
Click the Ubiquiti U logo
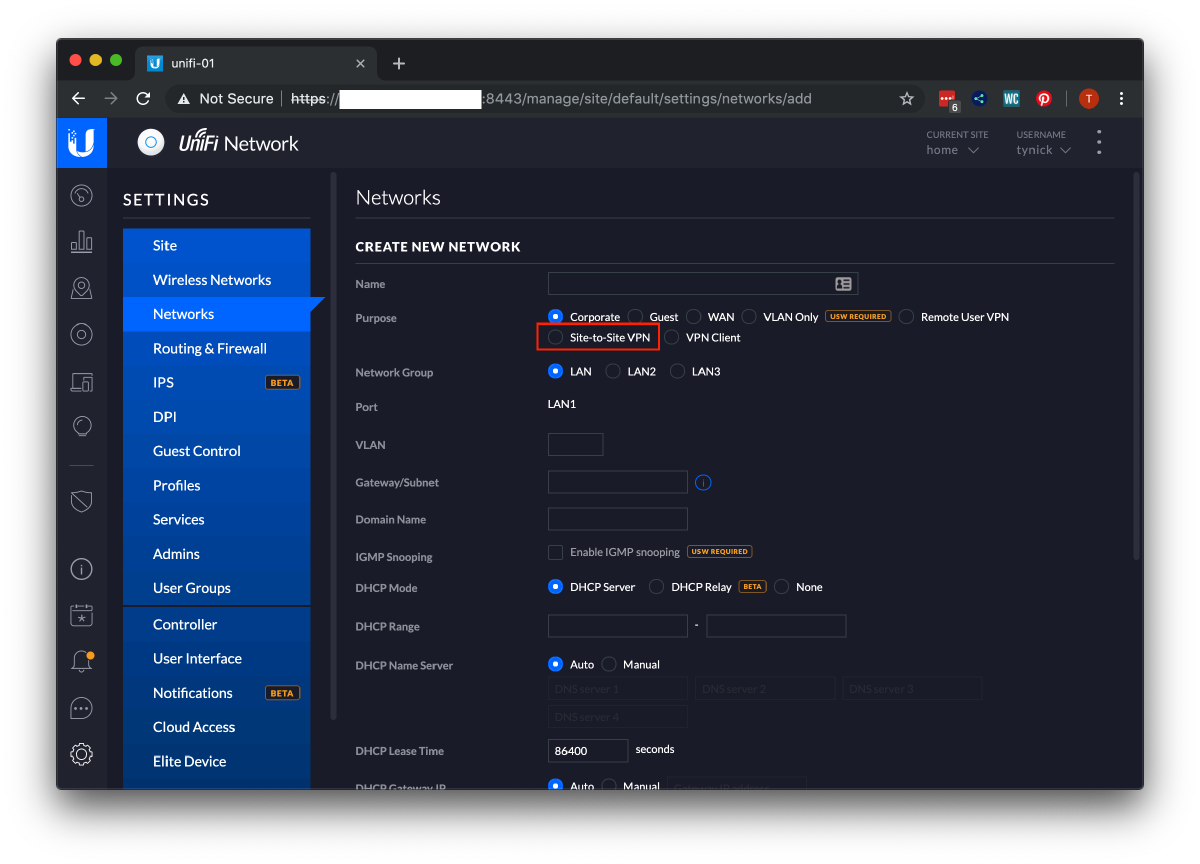pos(82,143)
